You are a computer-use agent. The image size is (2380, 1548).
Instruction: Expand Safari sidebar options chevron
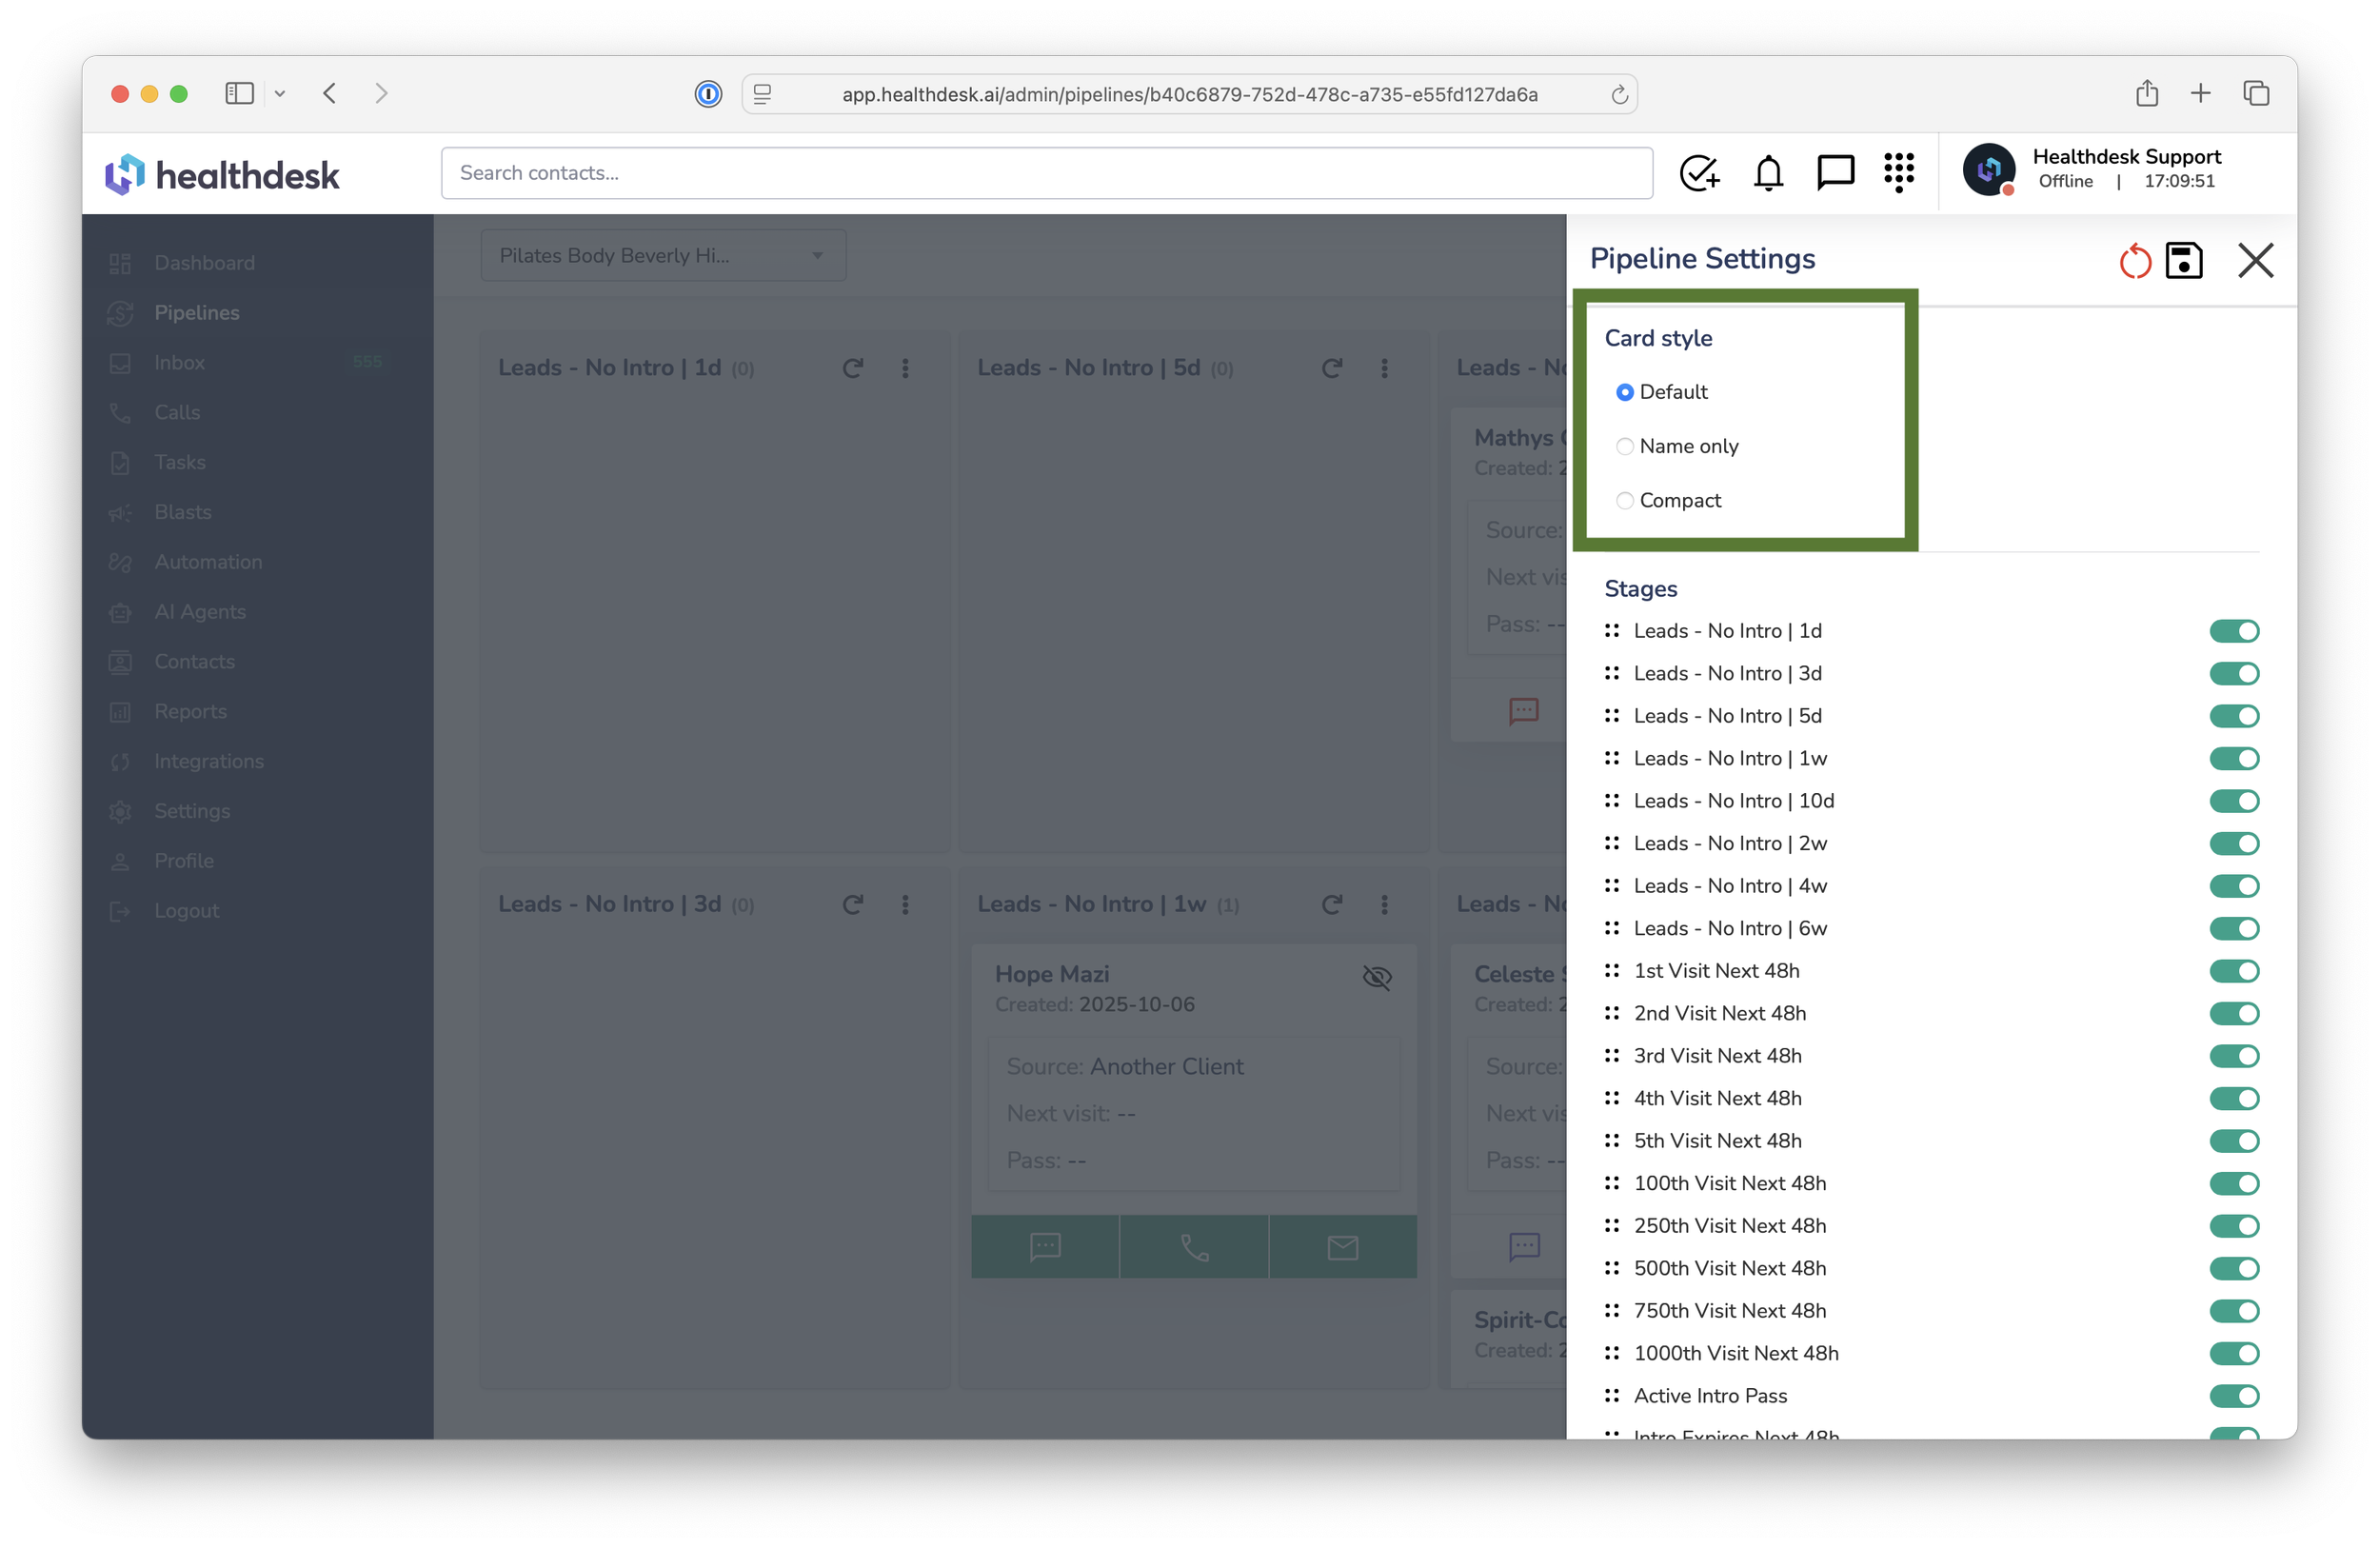pos(280,94)
